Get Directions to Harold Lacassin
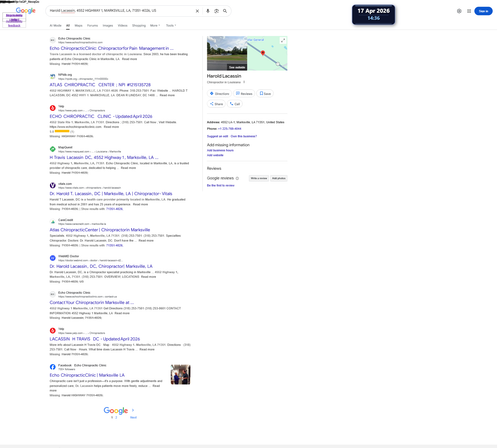This screenshot has height=448, width=500. tap(219, 94)
